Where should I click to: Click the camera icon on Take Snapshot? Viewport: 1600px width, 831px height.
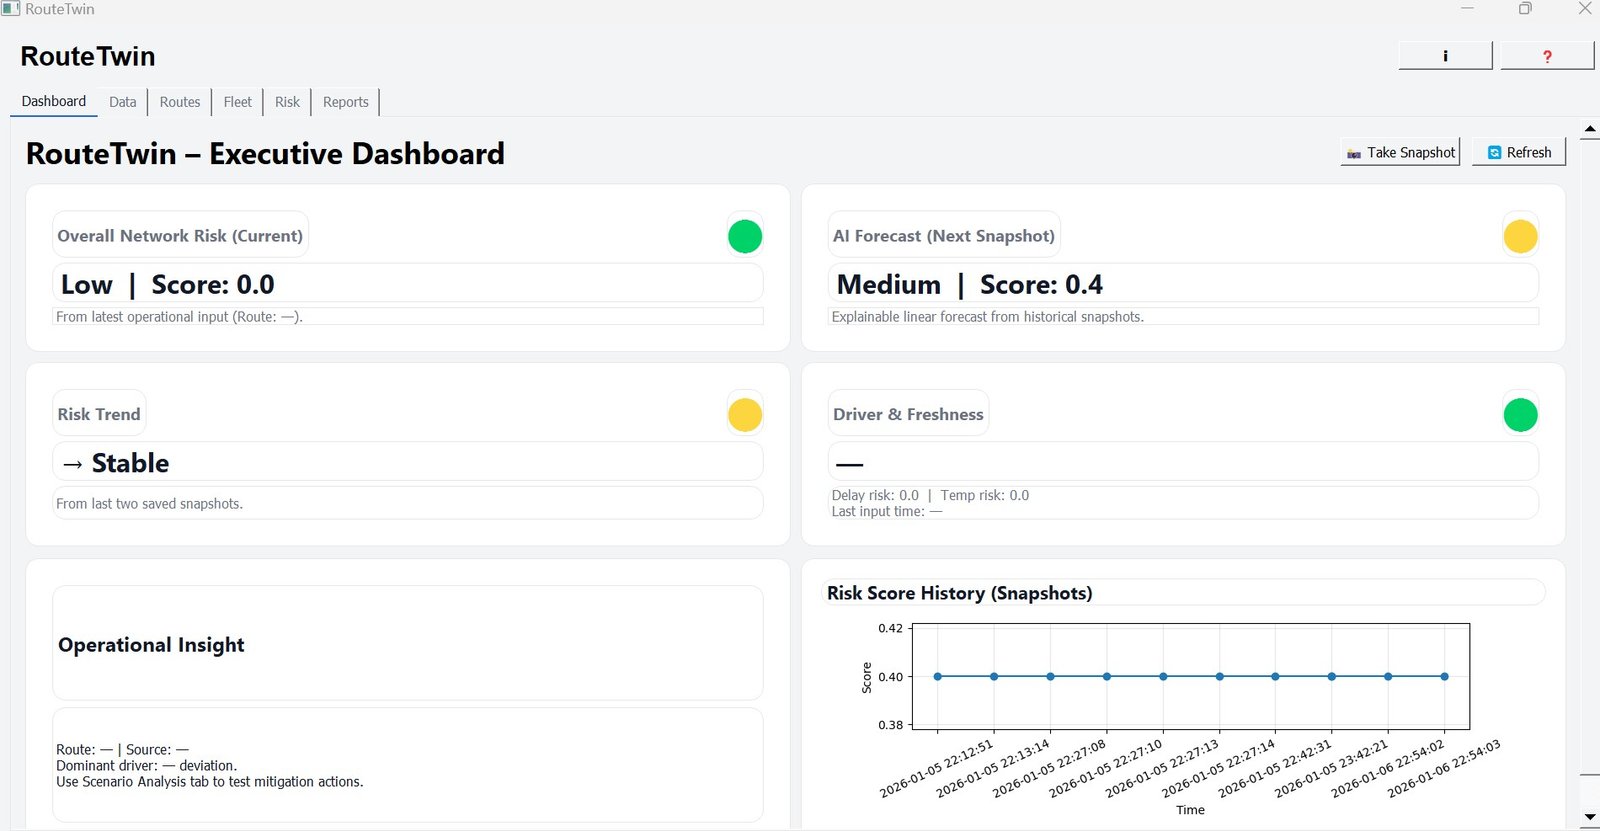[1354, 153]
